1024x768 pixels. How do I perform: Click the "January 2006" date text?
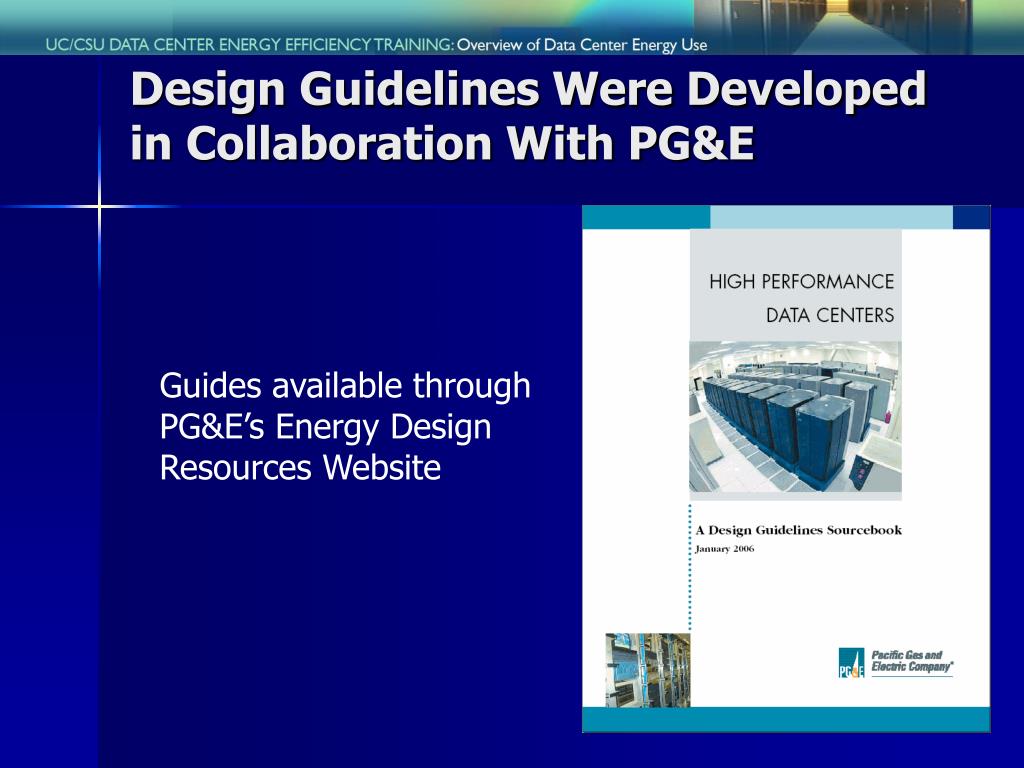(x=724, y=549)
